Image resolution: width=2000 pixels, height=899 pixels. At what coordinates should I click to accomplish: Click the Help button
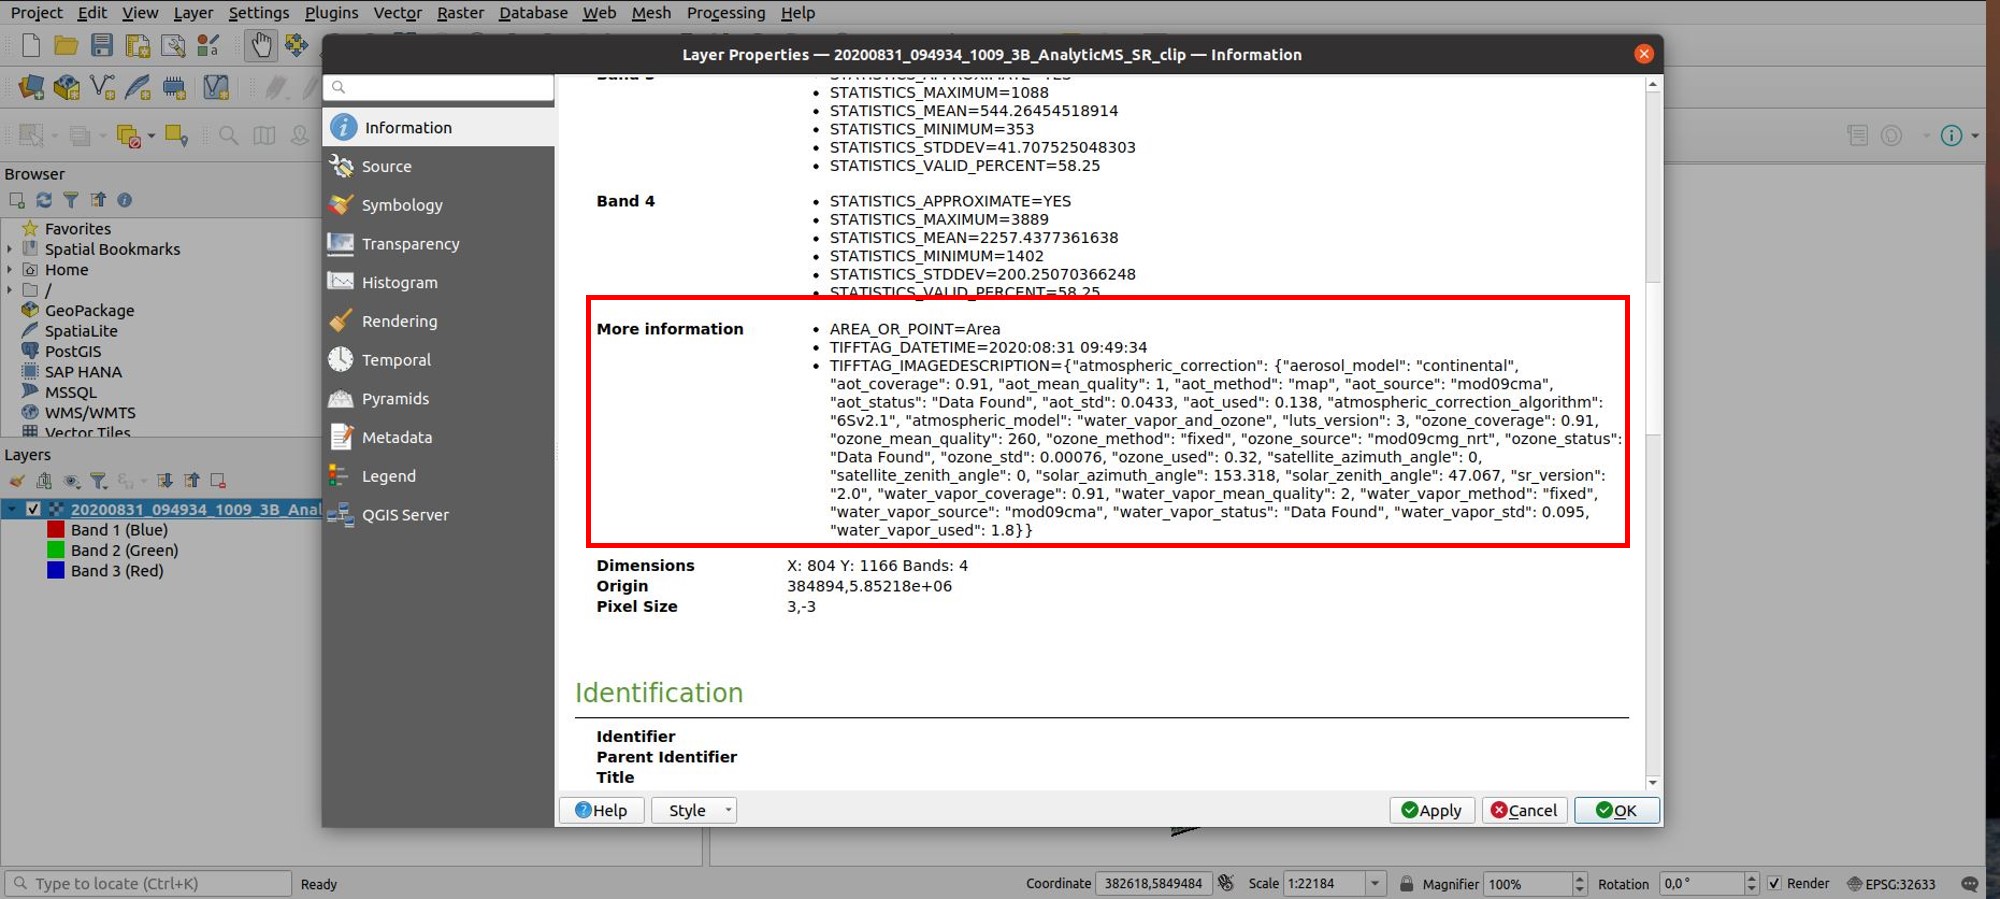tap(601, 810)
